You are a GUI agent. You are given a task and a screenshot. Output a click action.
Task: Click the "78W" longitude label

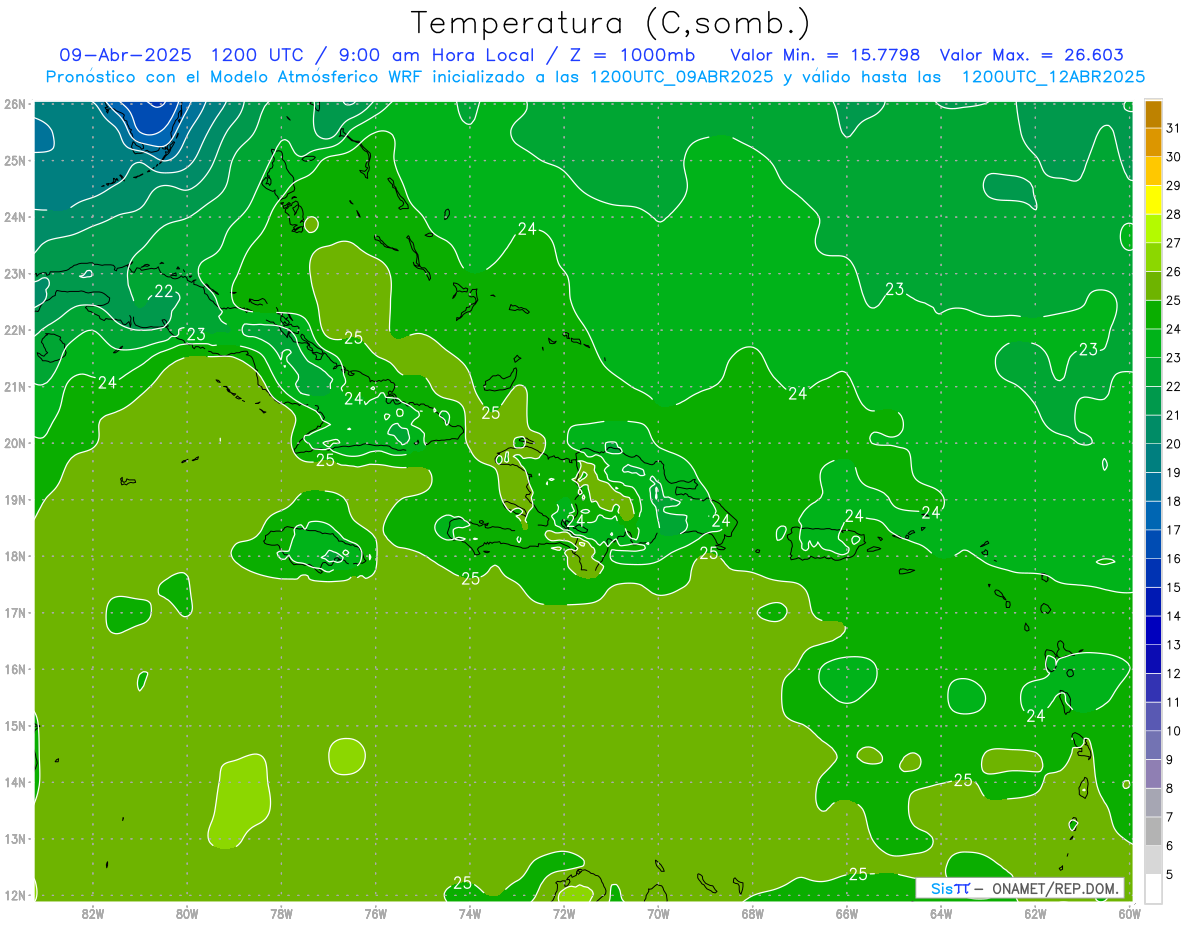(x=281, y=913)
